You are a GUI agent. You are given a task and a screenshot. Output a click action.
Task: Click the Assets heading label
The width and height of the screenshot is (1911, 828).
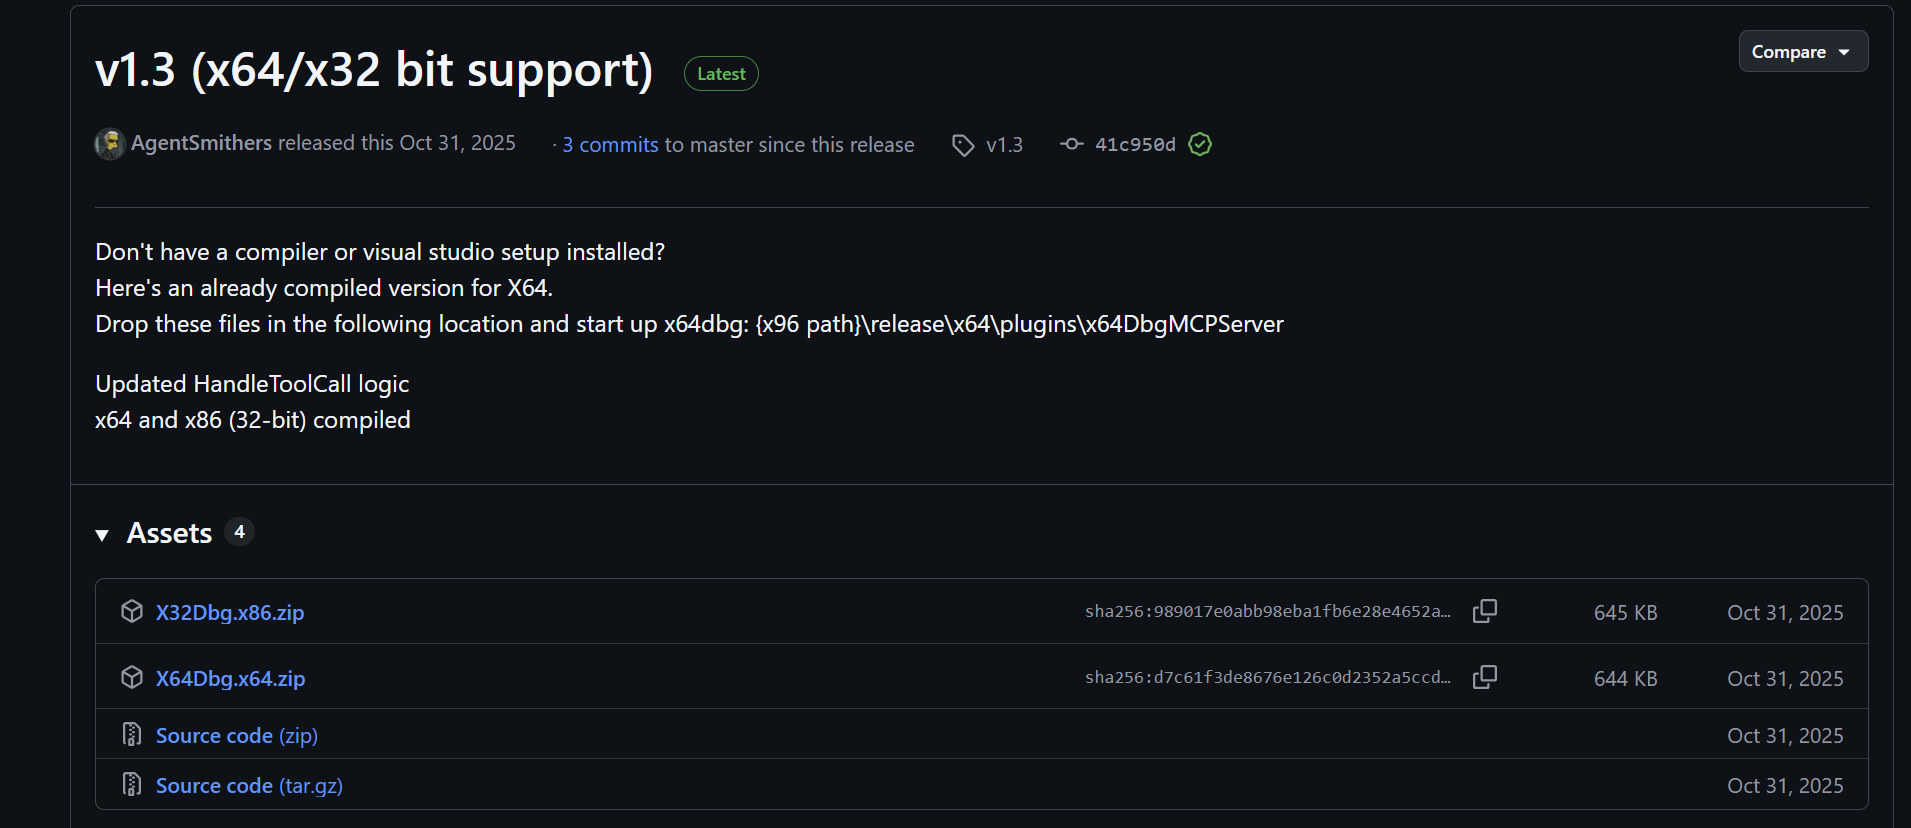[169, 533]
